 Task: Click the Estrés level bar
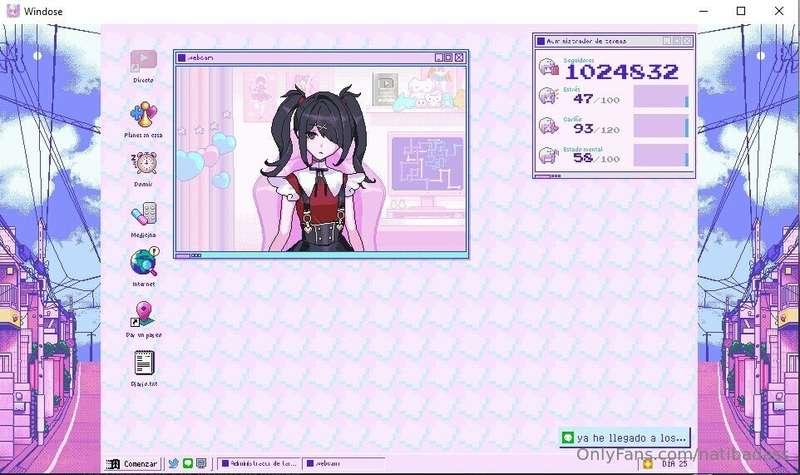point(661,96)
